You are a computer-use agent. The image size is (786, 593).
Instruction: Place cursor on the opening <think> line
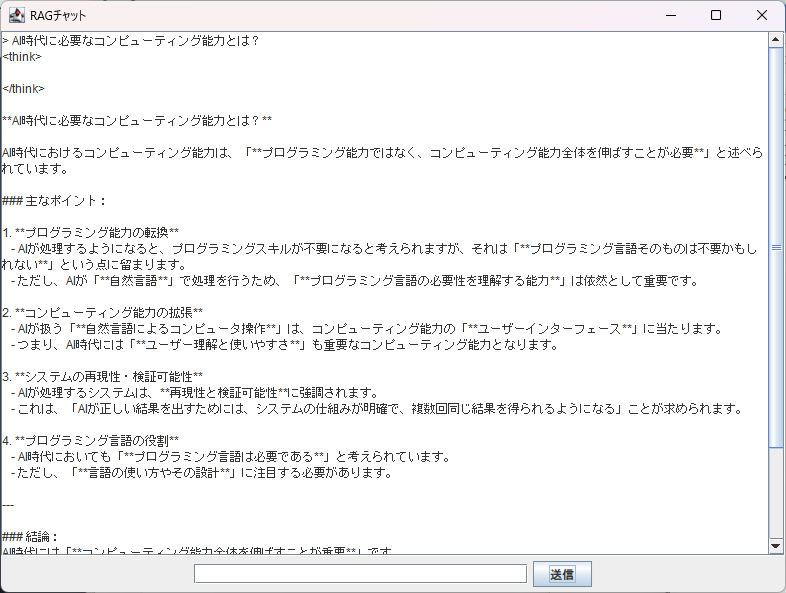[x=22, y=56]
